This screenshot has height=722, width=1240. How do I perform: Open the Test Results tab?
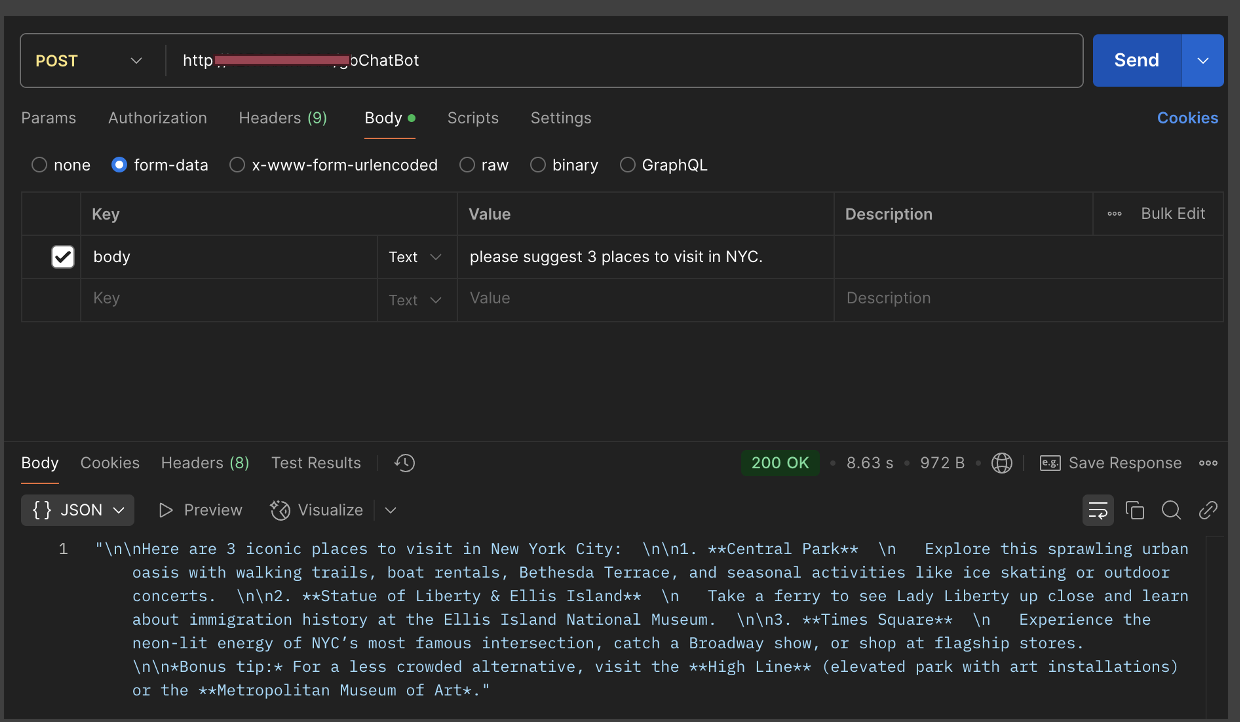click(x=316, y=463)
